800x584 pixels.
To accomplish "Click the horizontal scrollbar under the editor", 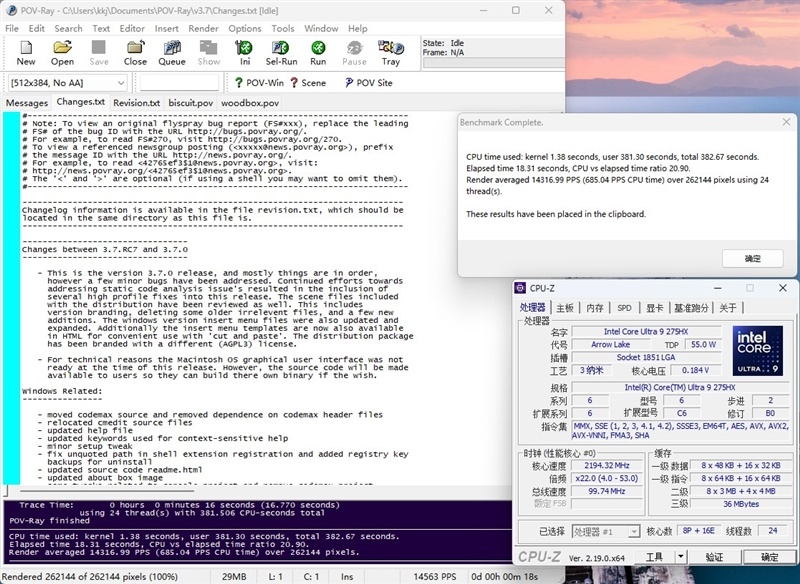I will [107, 491].
